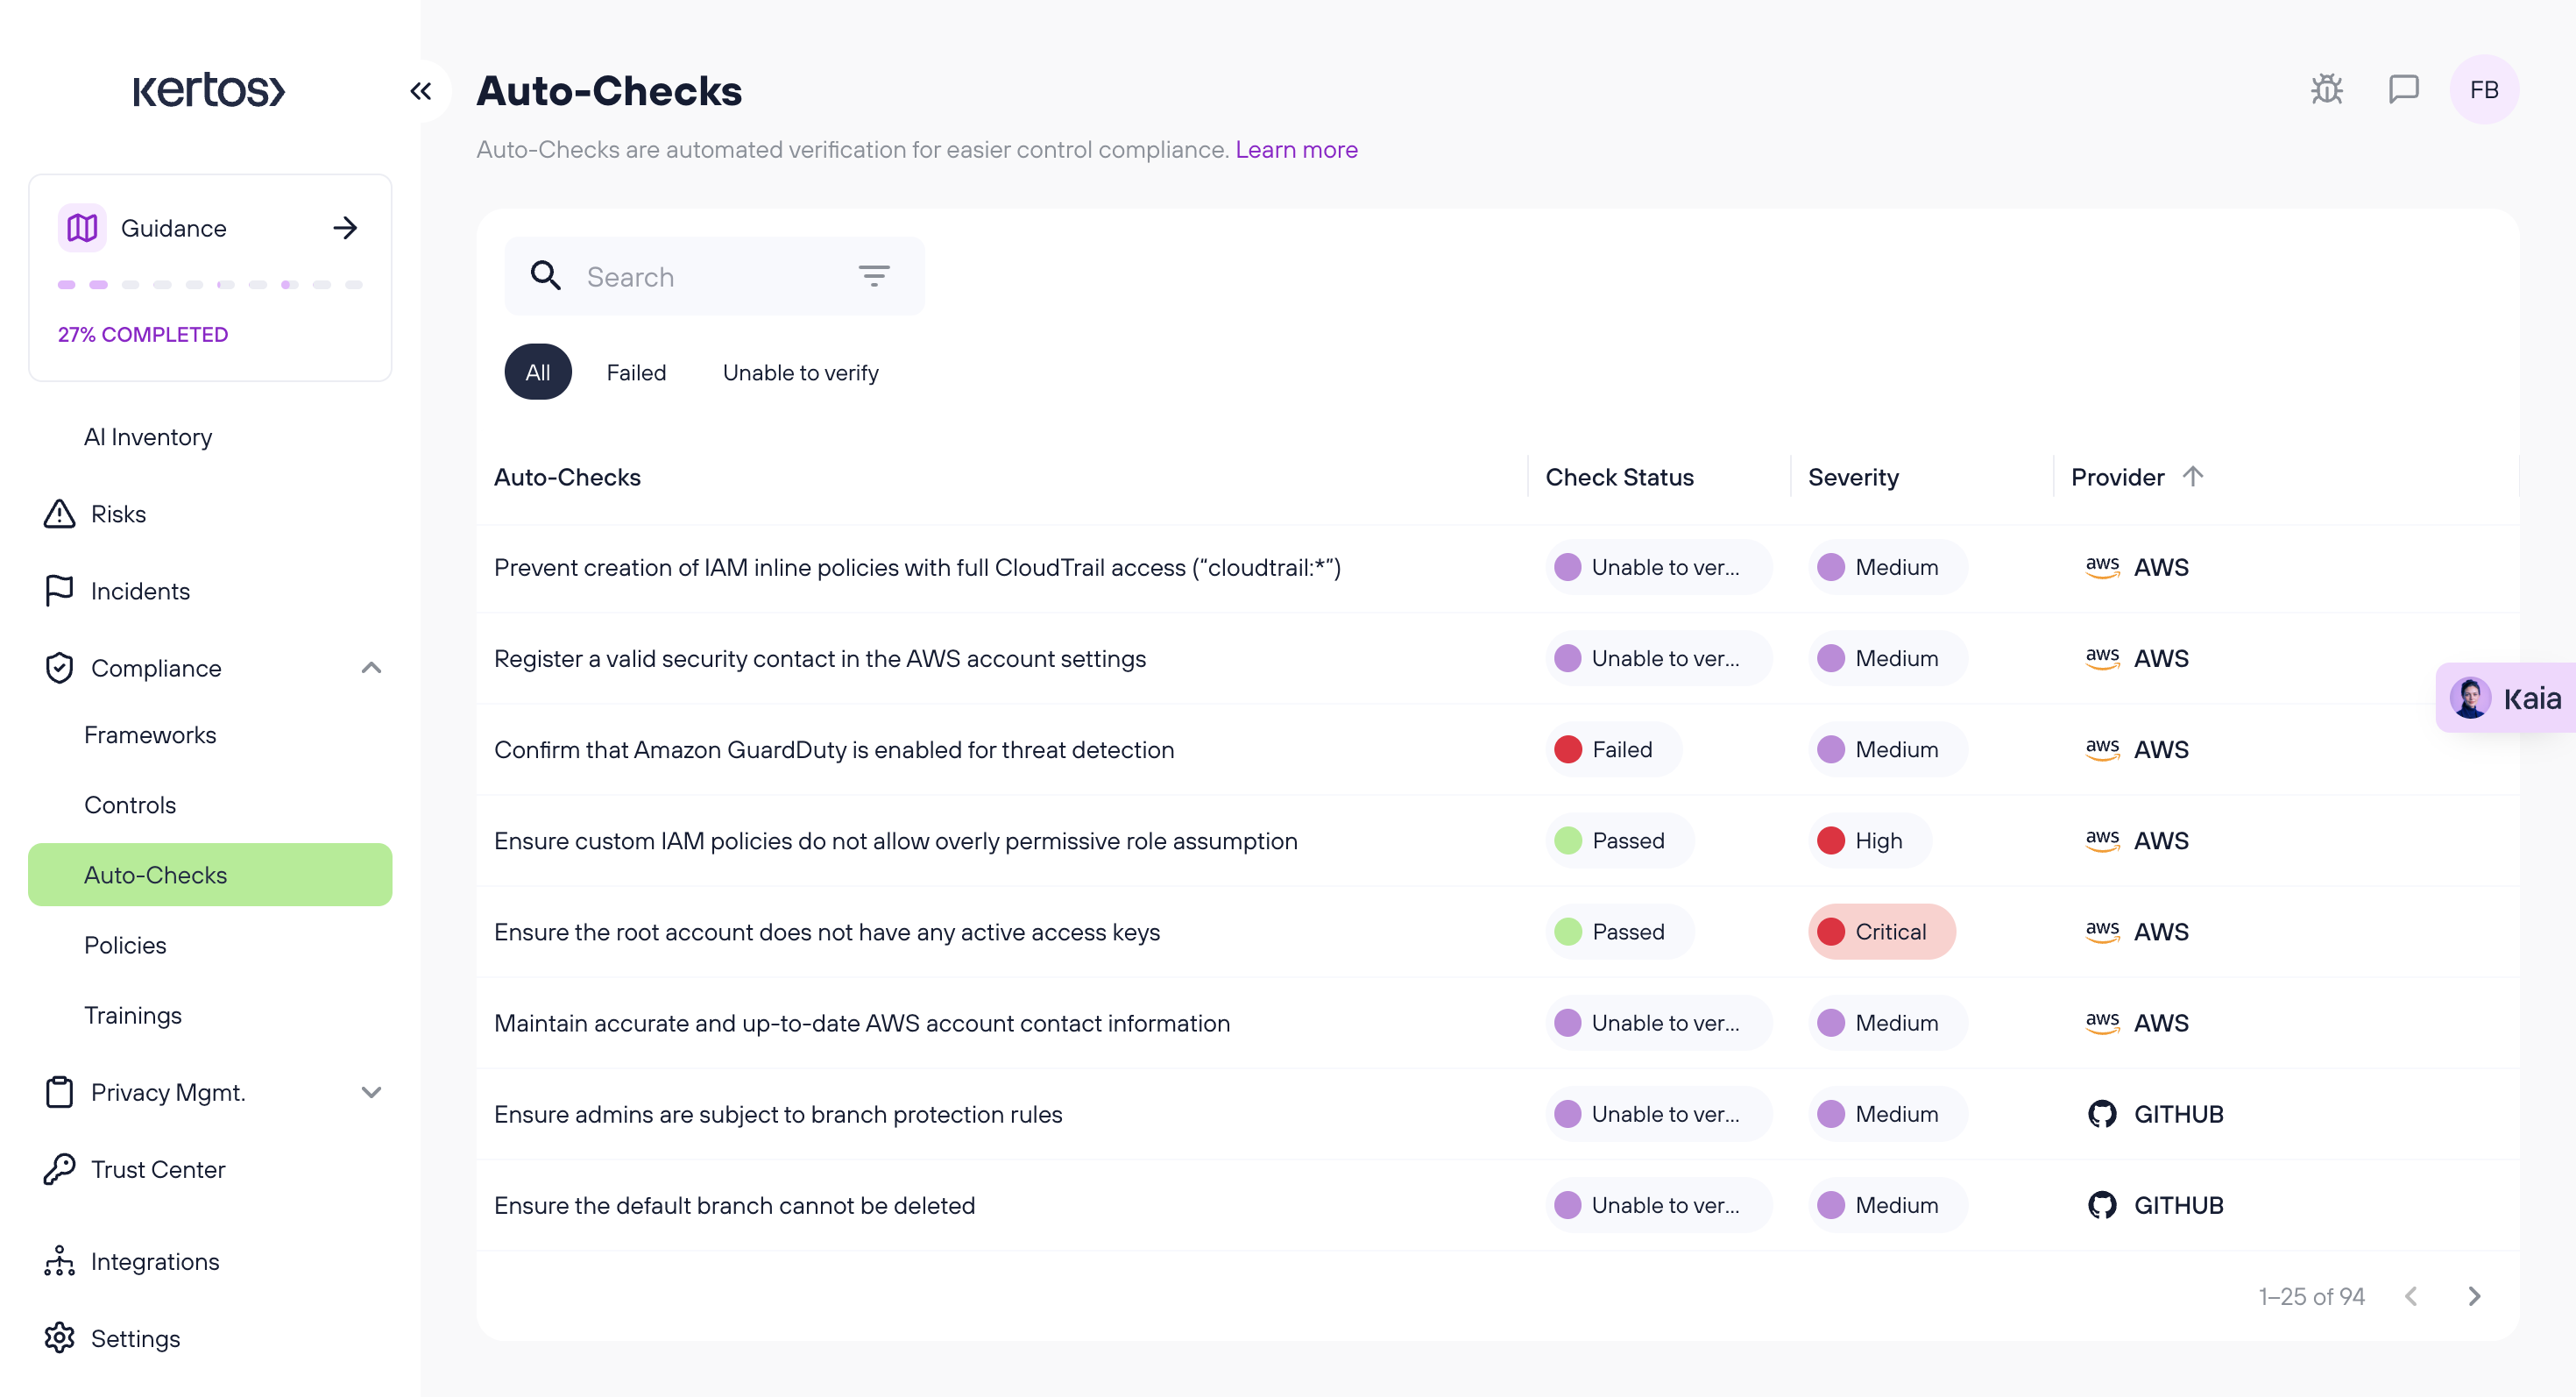Open the chat message icon
Screen dimensions: 2576x1397
click(2403, 90)
